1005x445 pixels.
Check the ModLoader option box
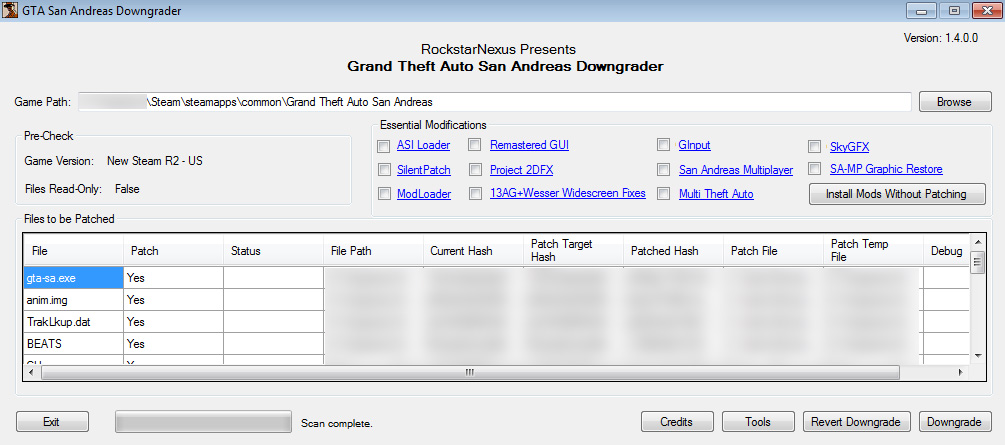(x=384, y=194)
